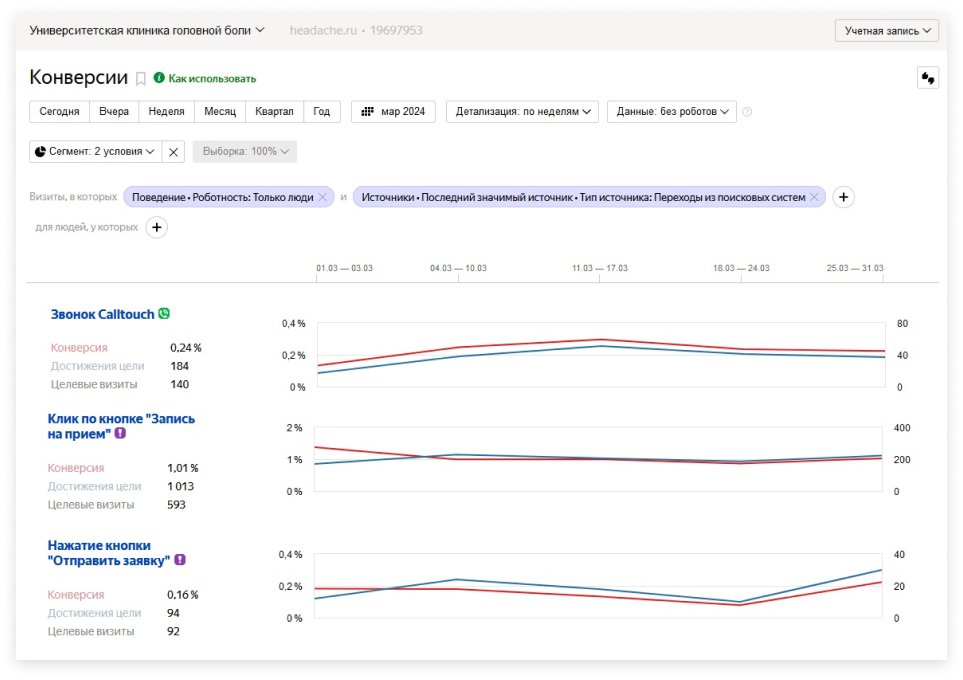
Task: Open the 'Звонок Calltouch' goal link
Action: tap(102, 314)
